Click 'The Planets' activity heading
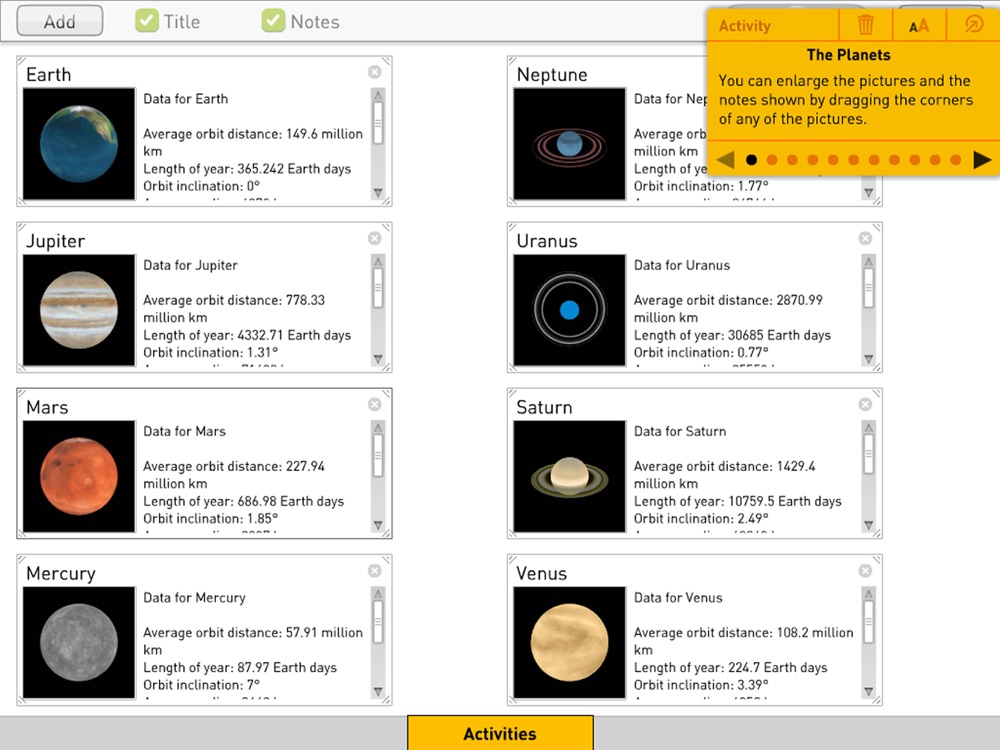 [x=848, y=55]
